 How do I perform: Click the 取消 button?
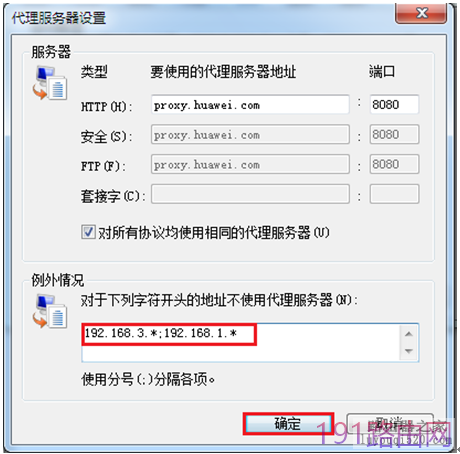pos(390,424)
